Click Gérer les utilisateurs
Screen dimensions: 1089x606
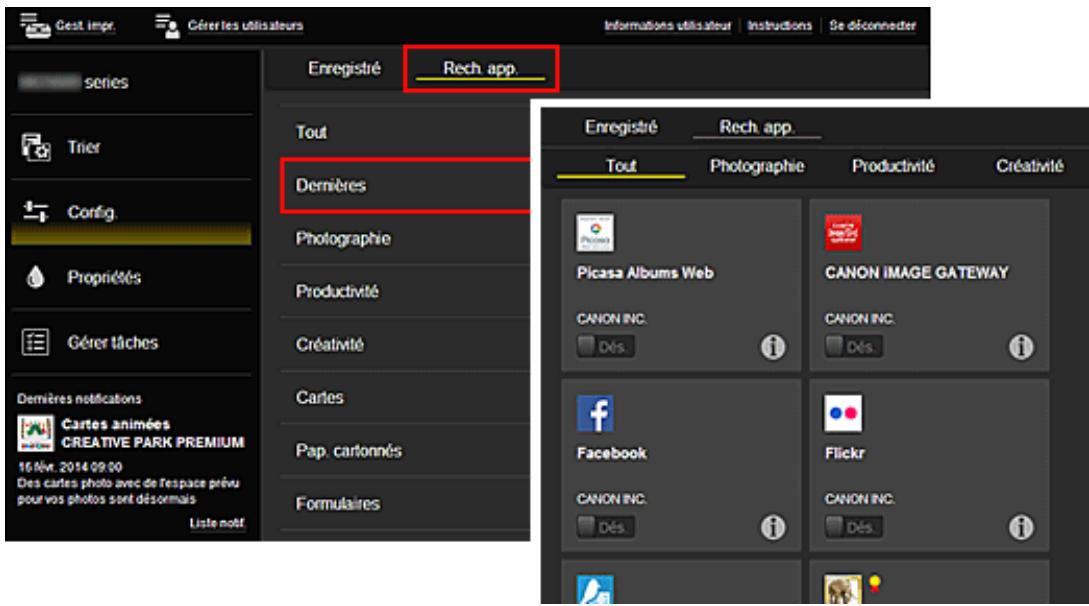pyautogui.click(x=230, y=24)
